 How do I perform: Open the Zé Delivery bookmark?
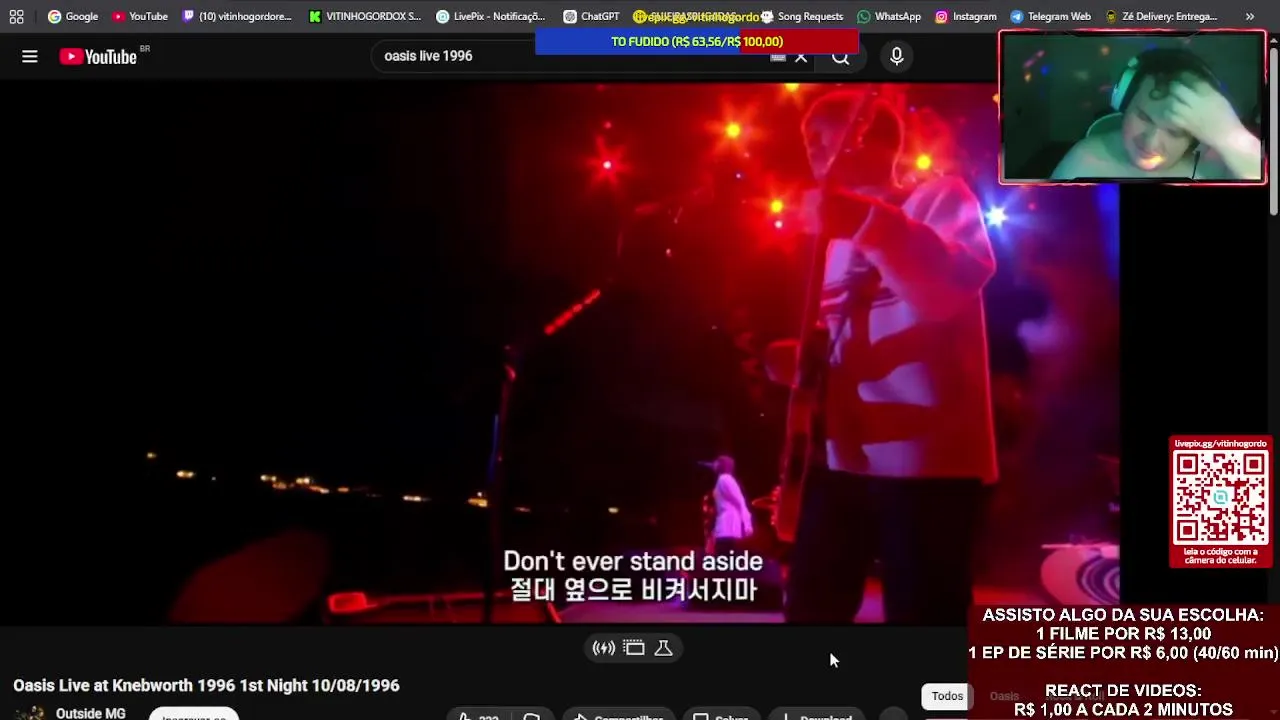pos(1161,16)
